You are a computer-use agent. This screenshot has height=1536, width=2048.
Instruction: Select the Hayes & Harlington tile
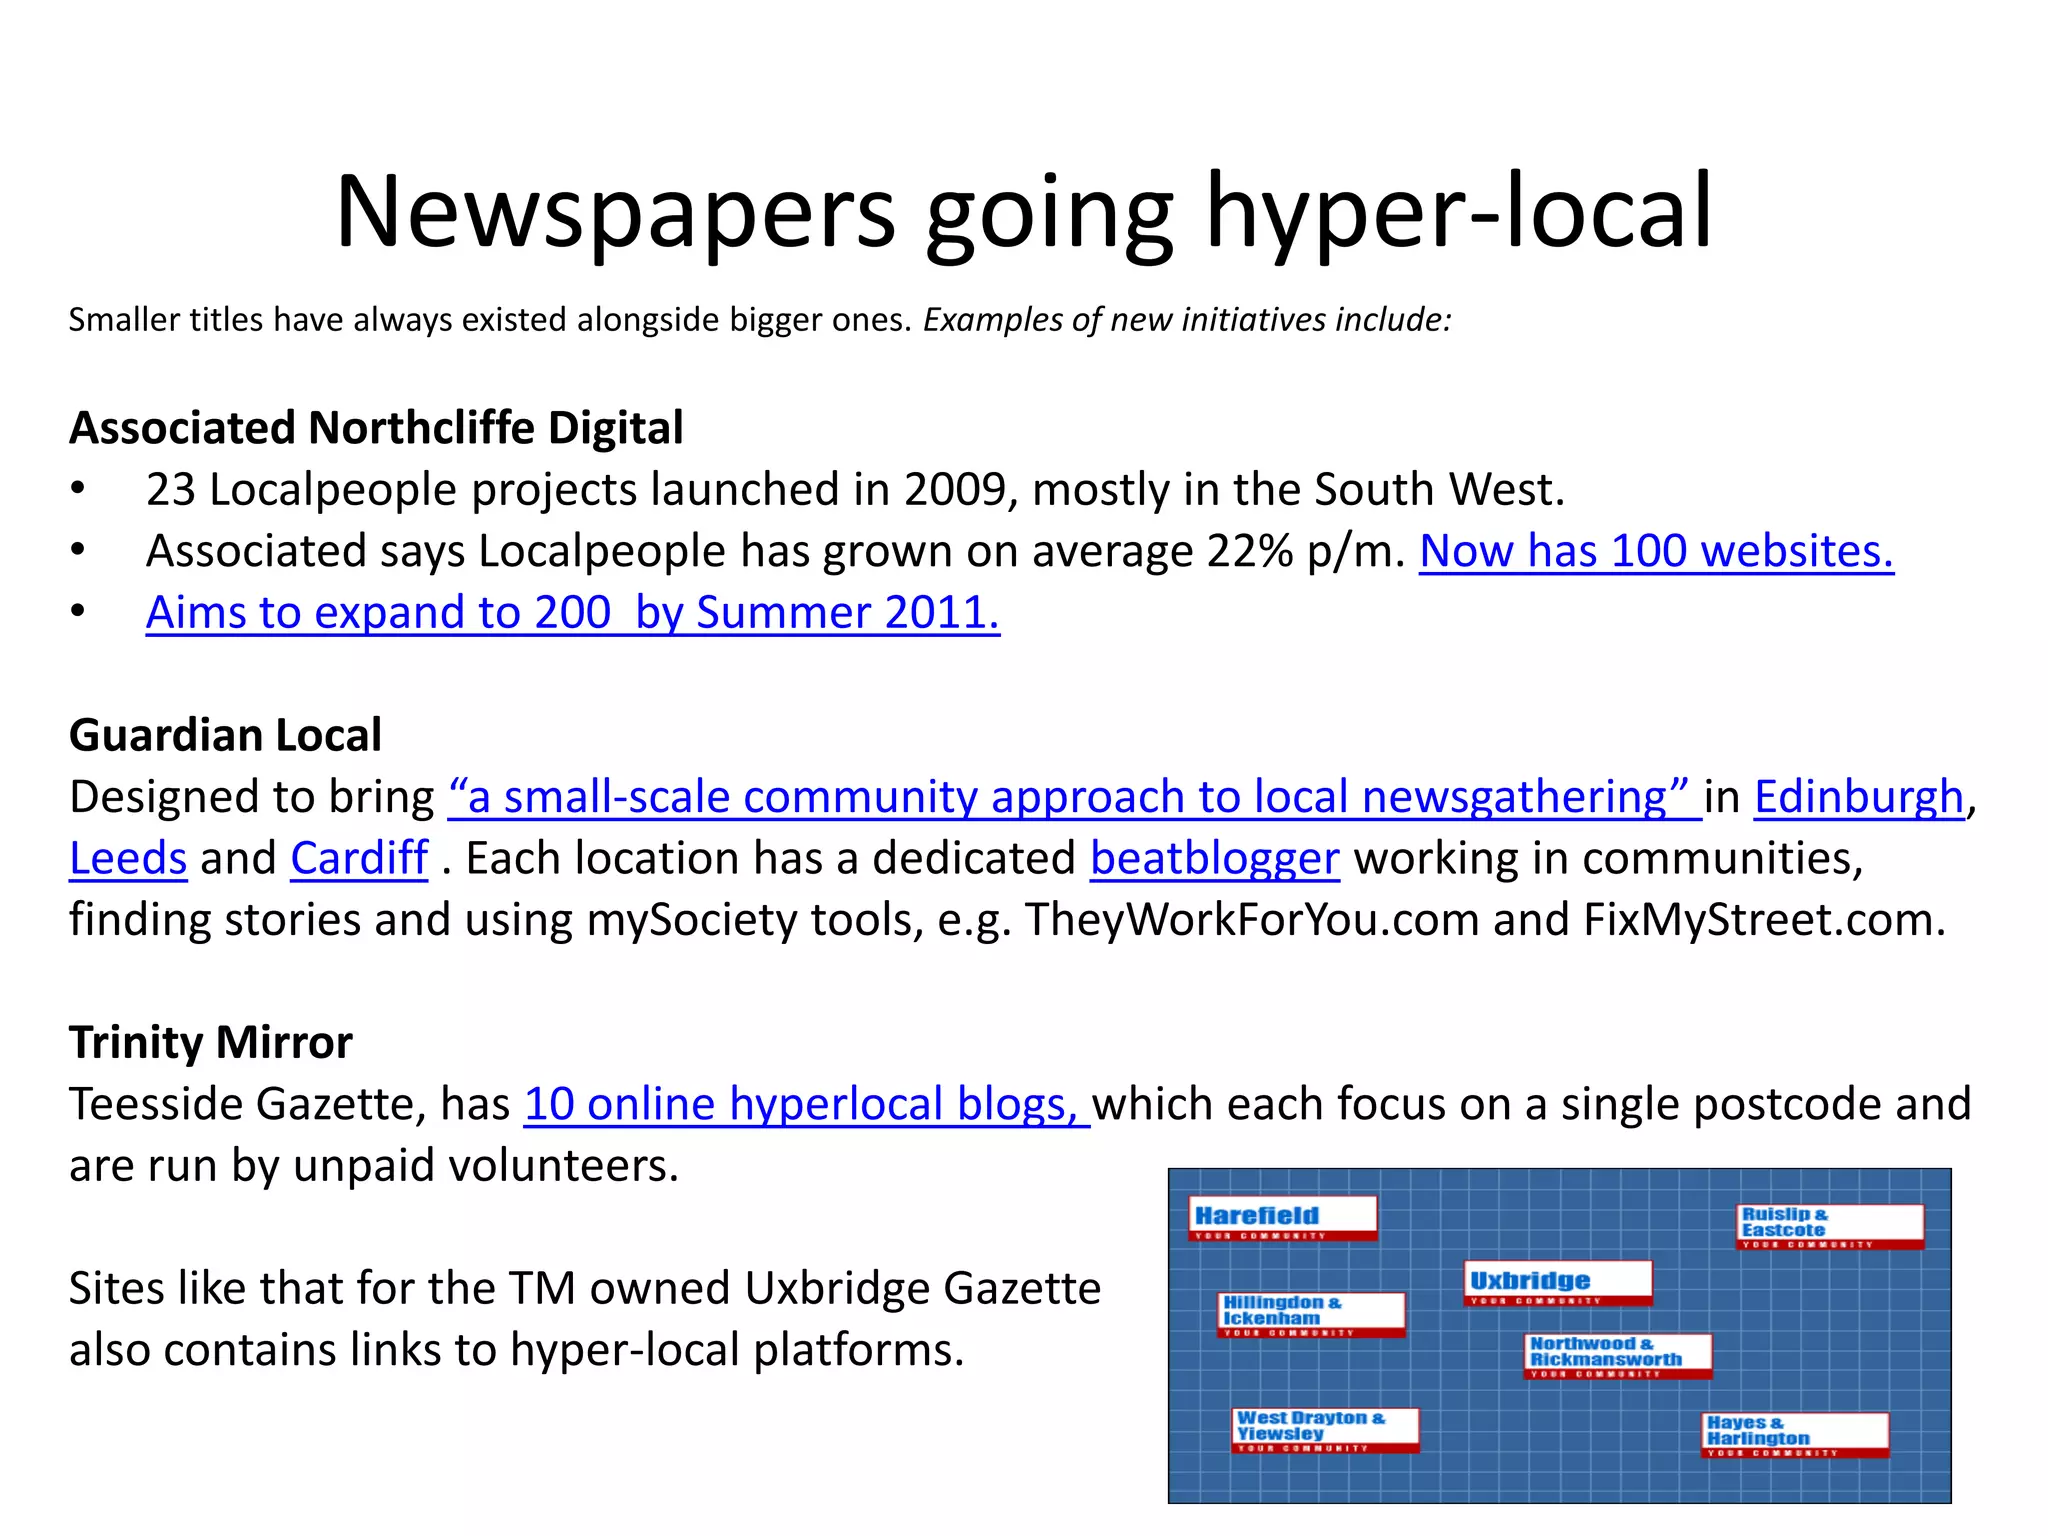tap(1795, 1433)
